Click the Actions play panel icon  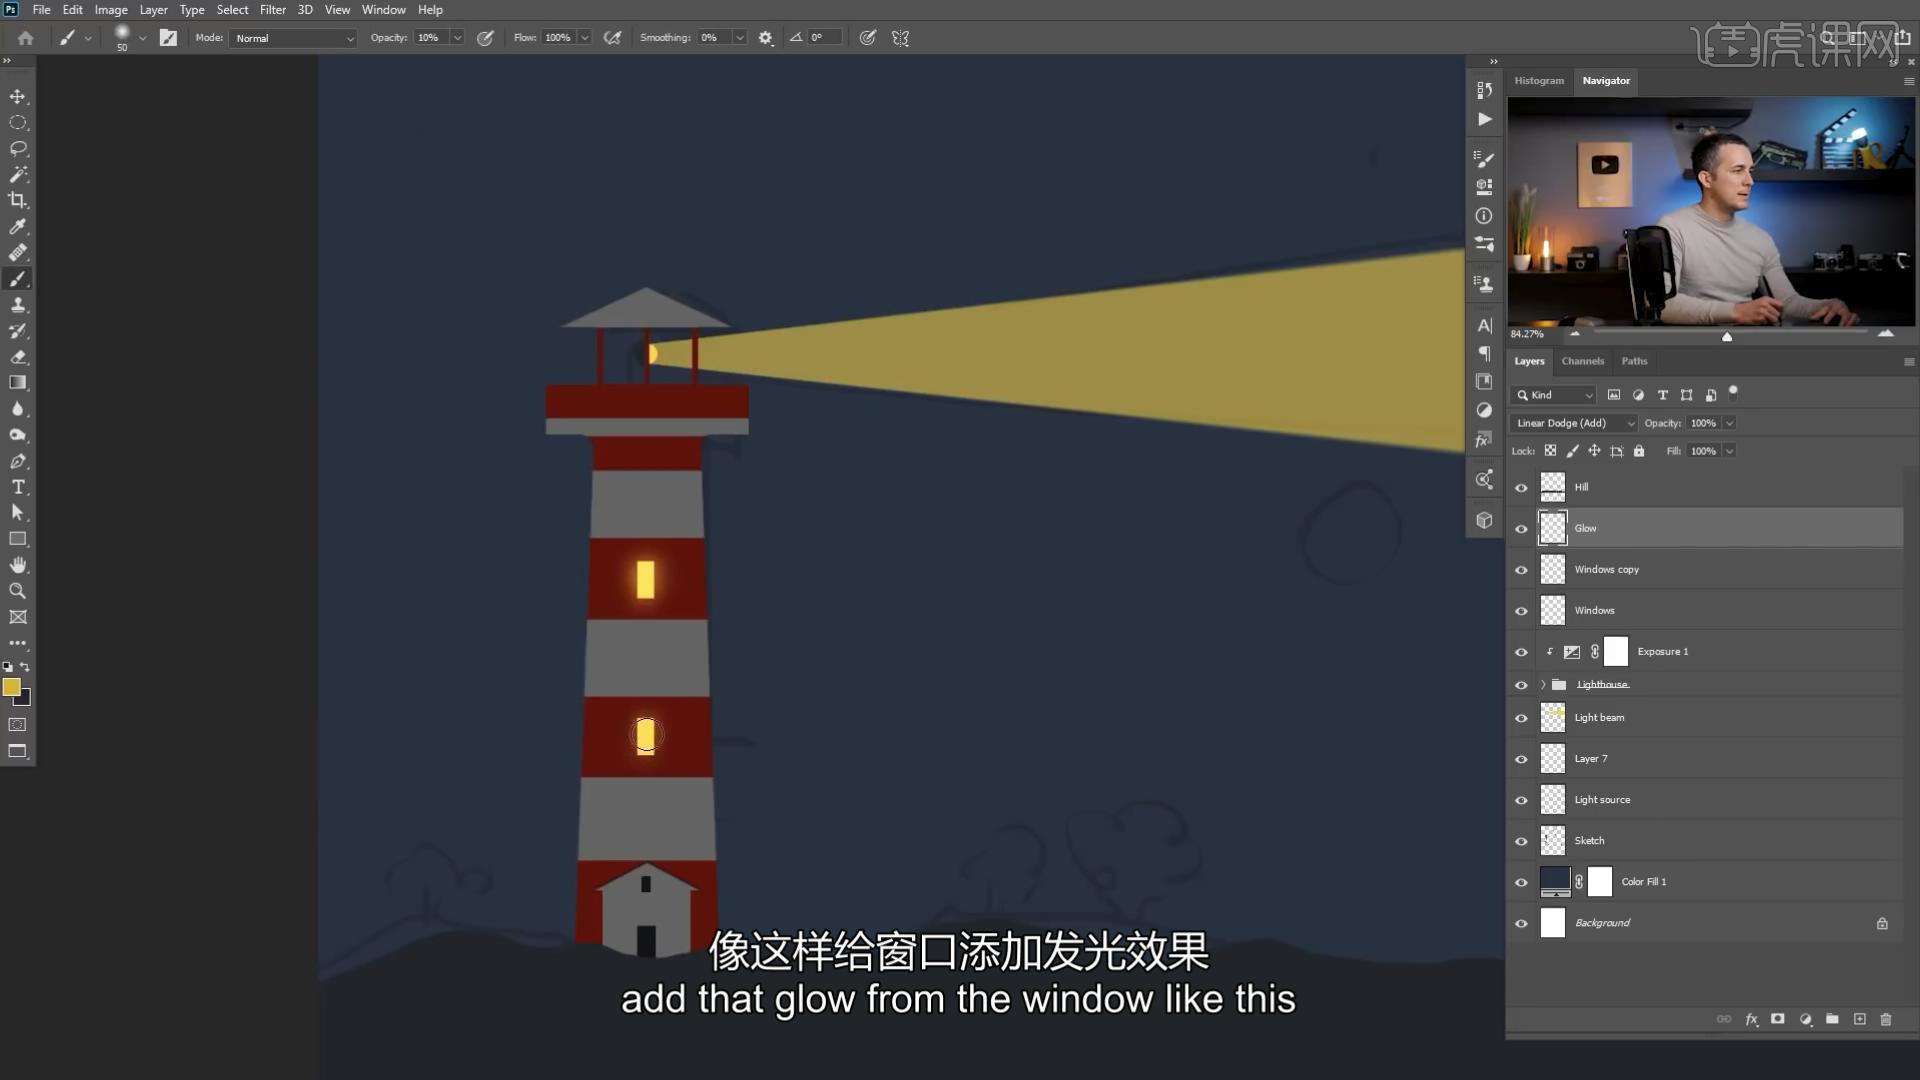point(1485,119)
